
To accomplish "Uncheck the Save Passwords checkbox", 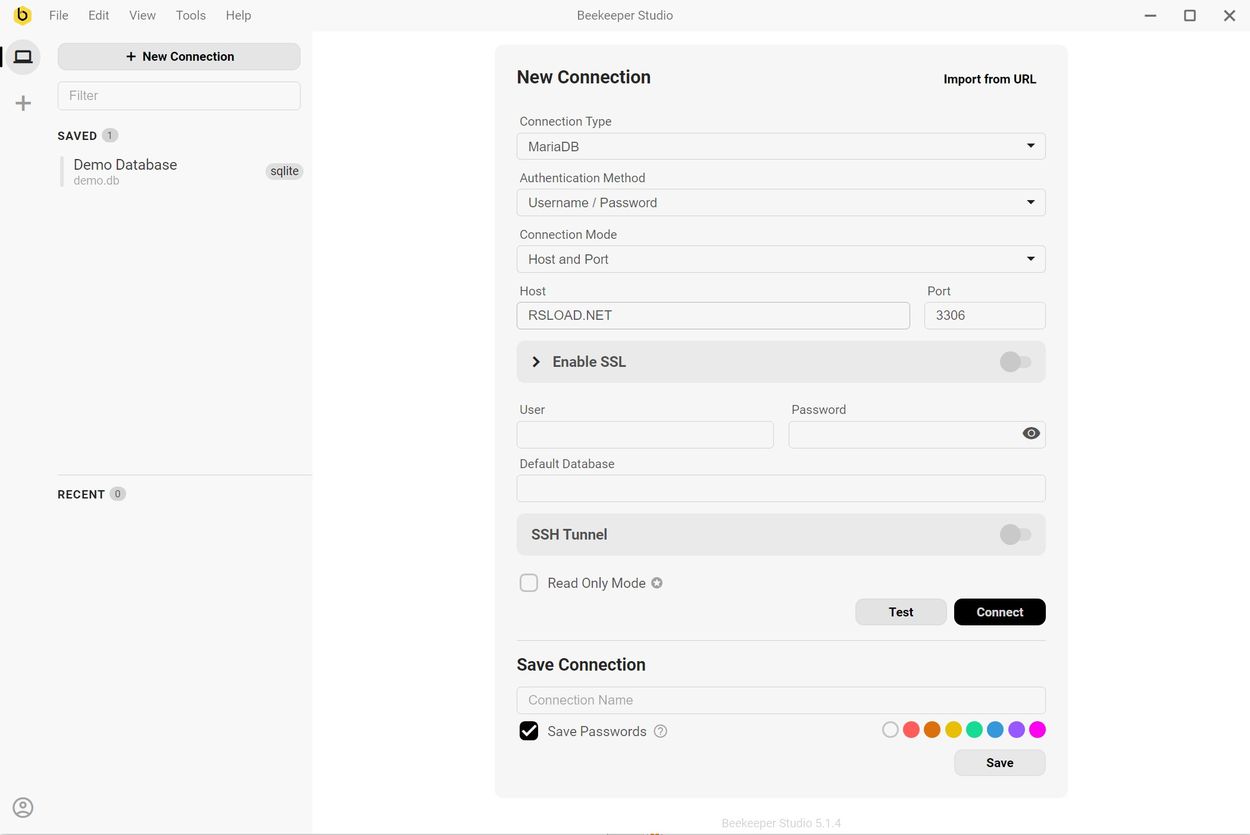I will click(x=529, y=731).
